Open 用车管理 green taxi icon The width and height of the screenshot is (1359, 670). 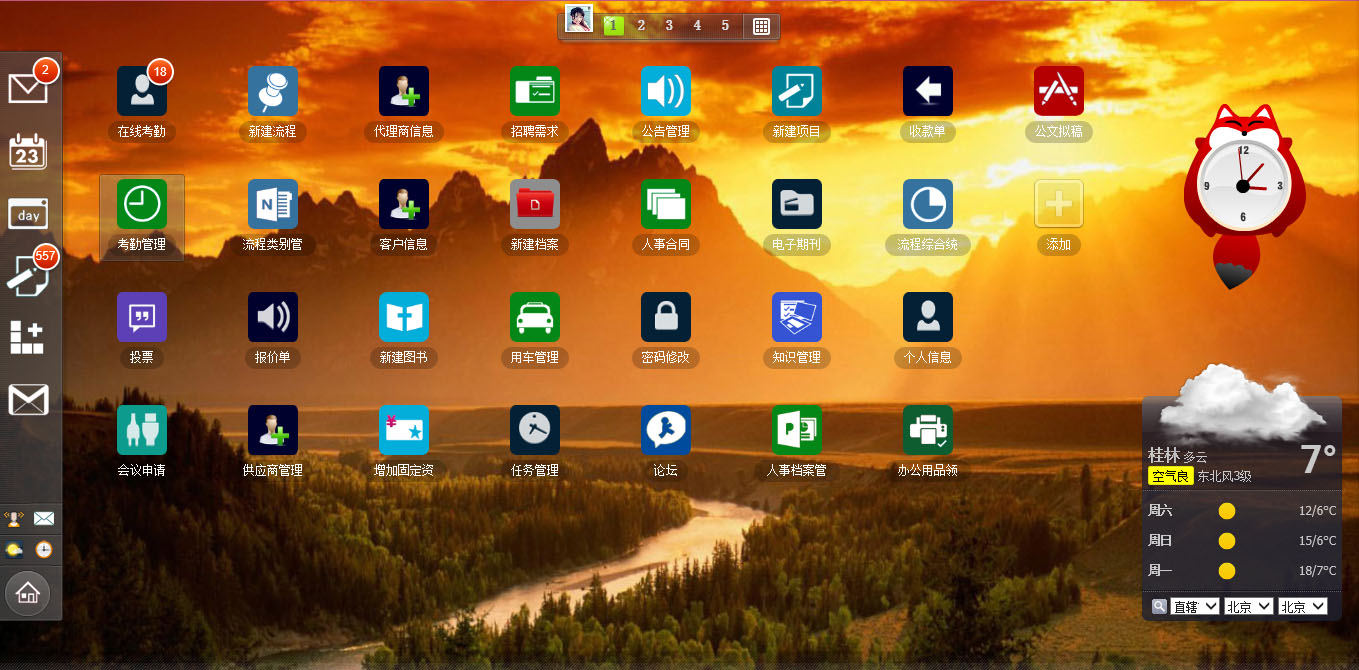(x=535, y=317)
